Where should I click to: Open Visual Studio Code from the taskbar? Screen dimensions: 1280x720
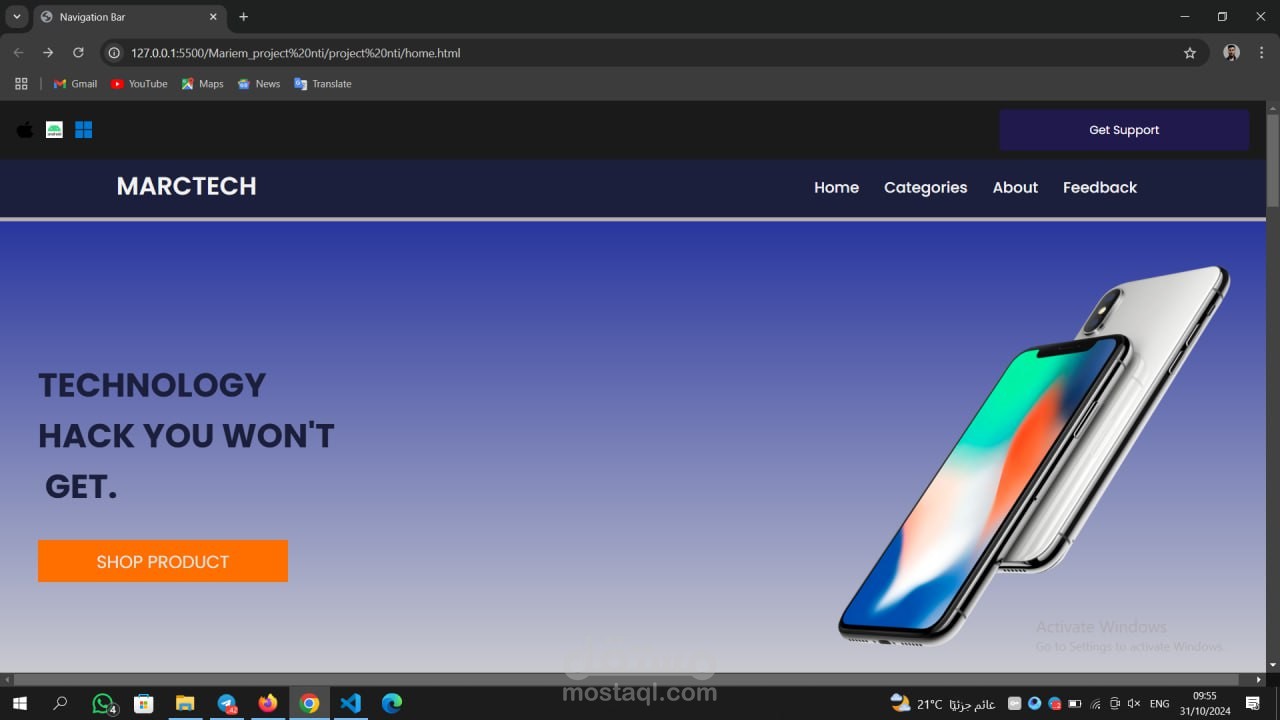click(350, 703)
